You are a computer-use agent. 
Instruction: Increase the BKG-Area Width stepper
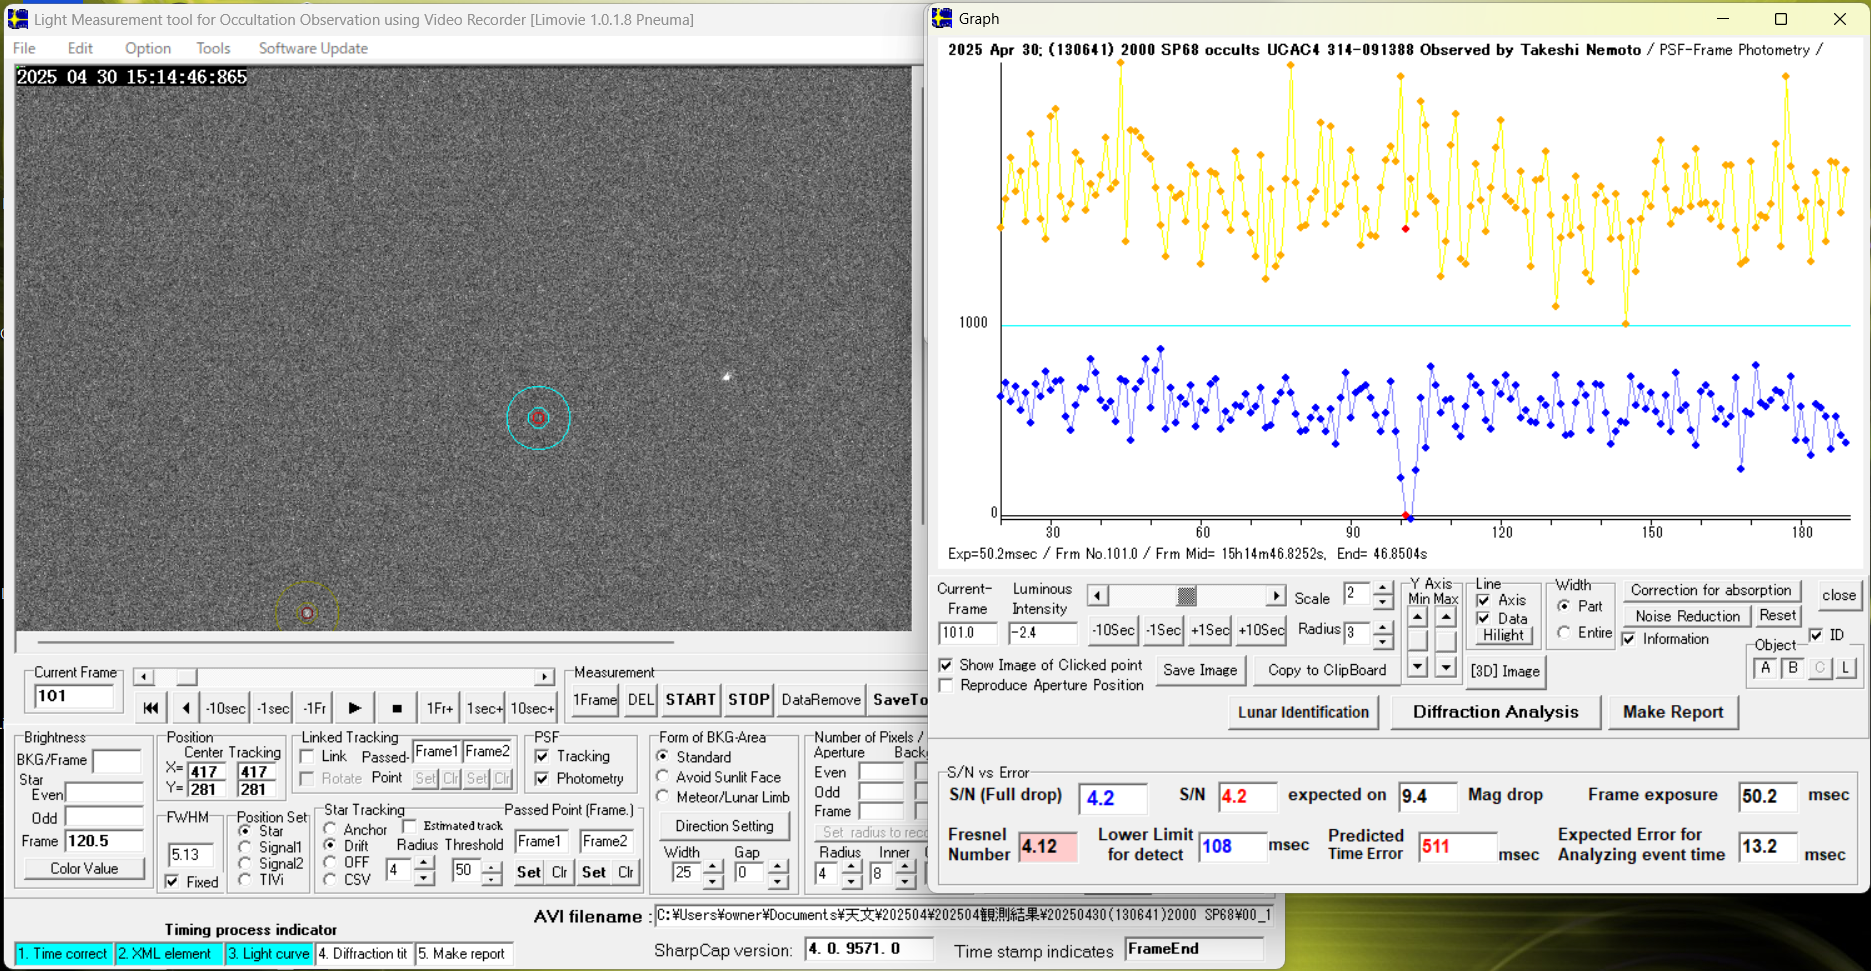[713, 866]
